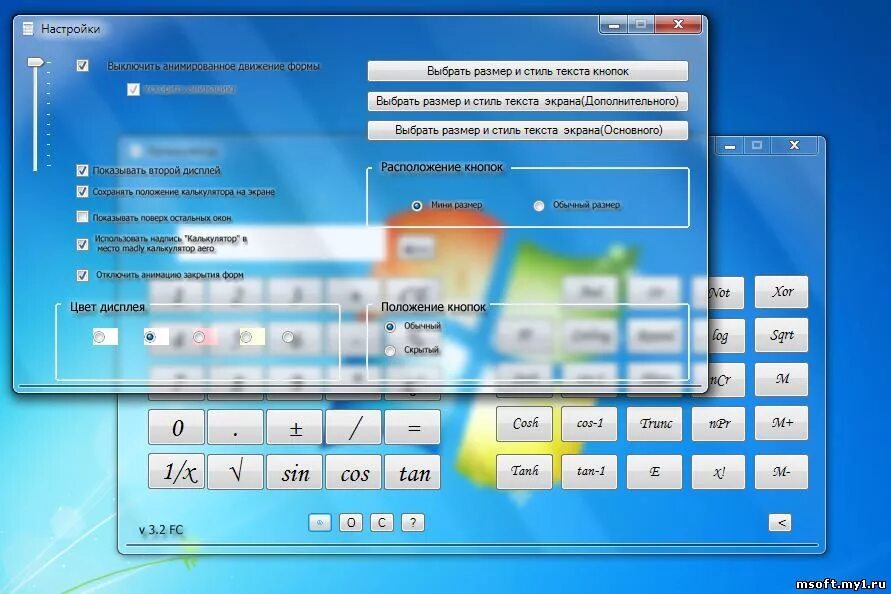Click the vertical slider thumb in Settings
The image size is (891, 594).
[x=36, y=62]
